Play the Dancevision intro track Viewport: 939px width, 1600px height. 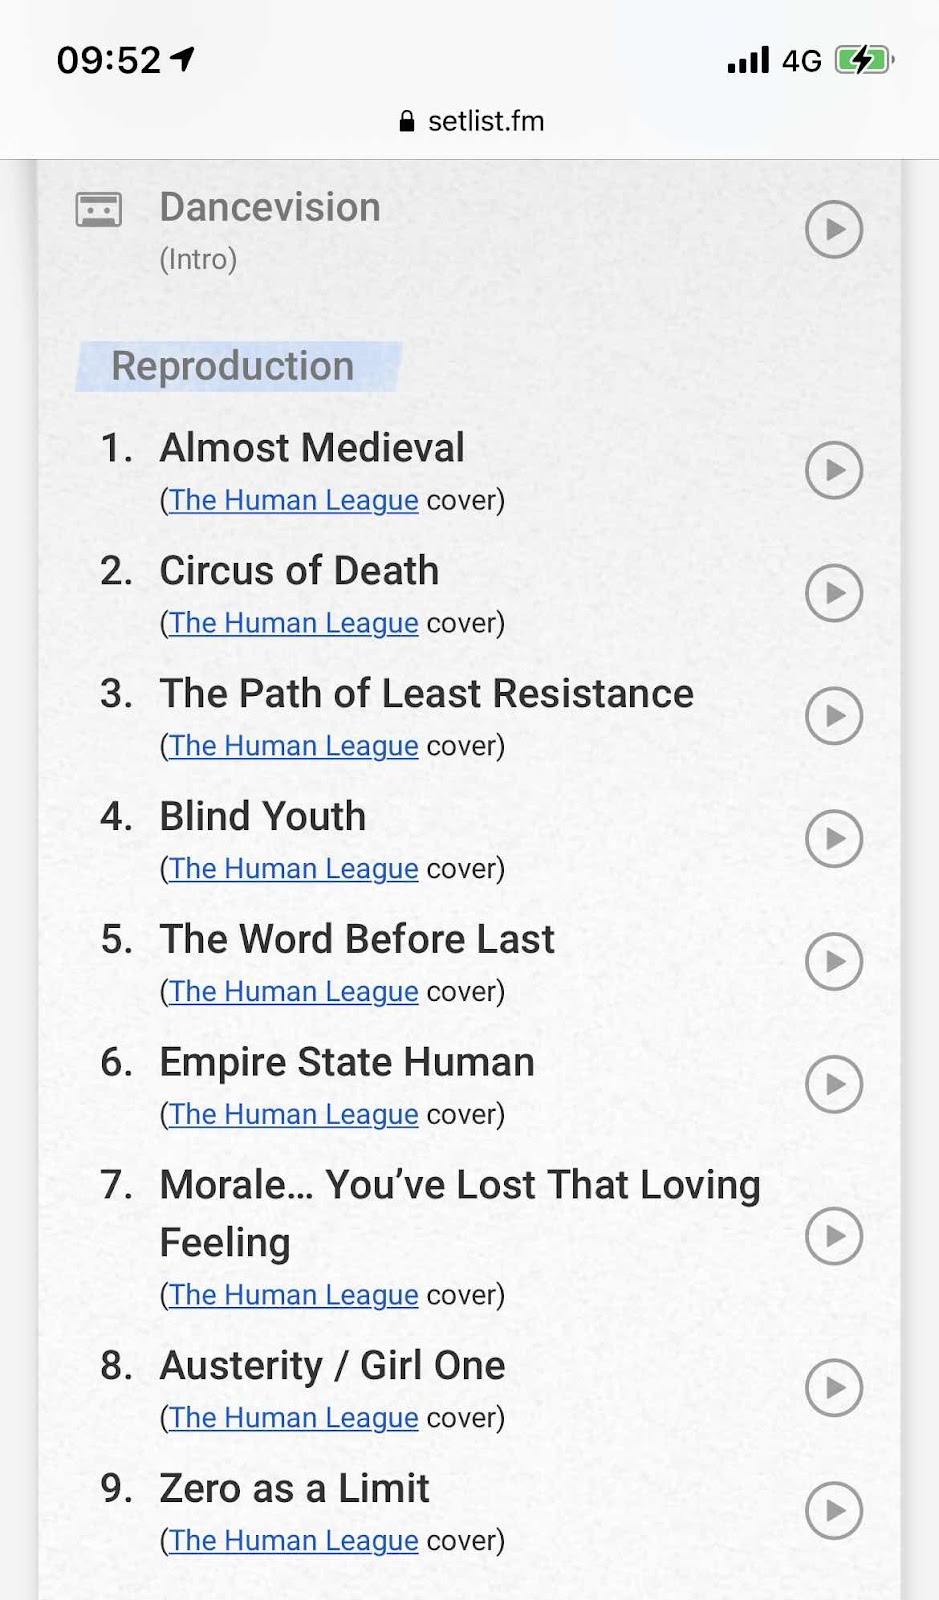tap(834, 229)
